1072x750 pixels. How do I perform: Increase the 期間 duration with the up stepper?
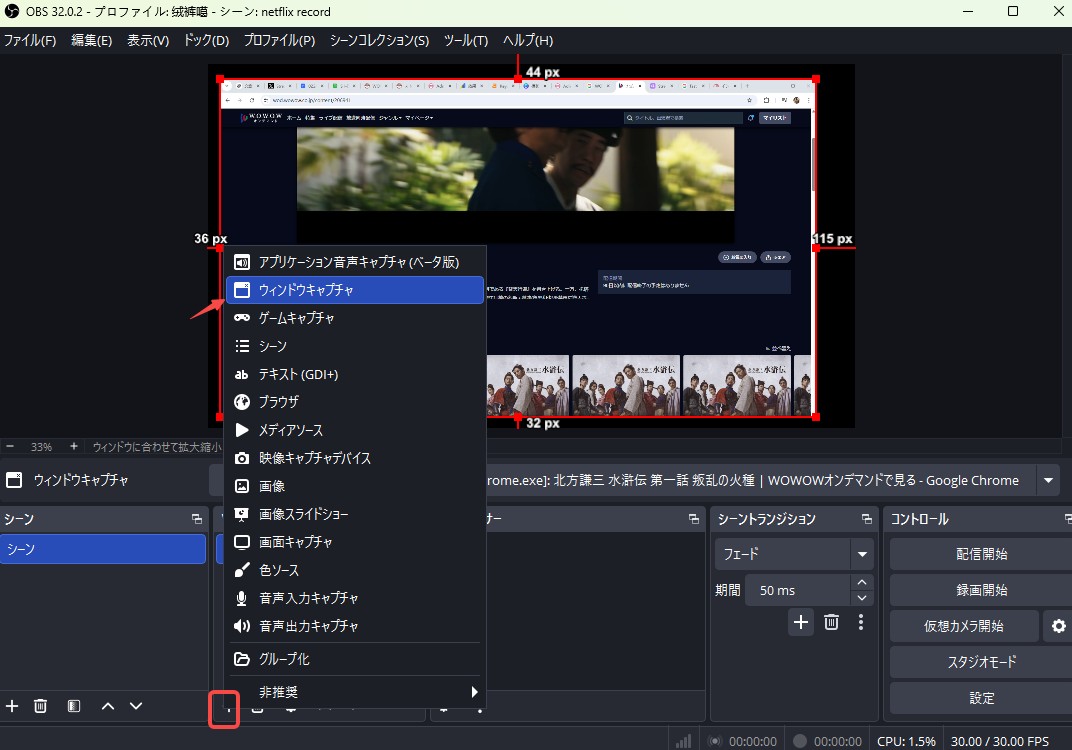click(863, 583)
